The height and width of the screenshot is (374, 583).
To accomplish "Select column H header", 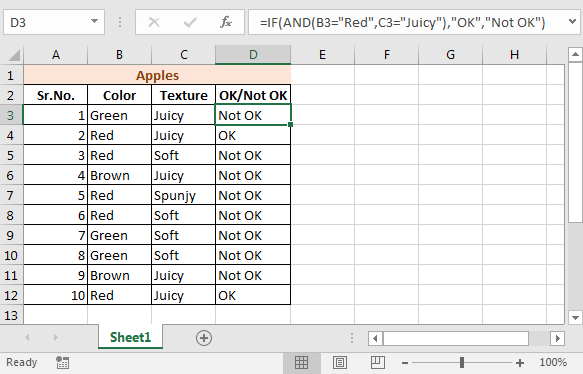I will (514, 55).
